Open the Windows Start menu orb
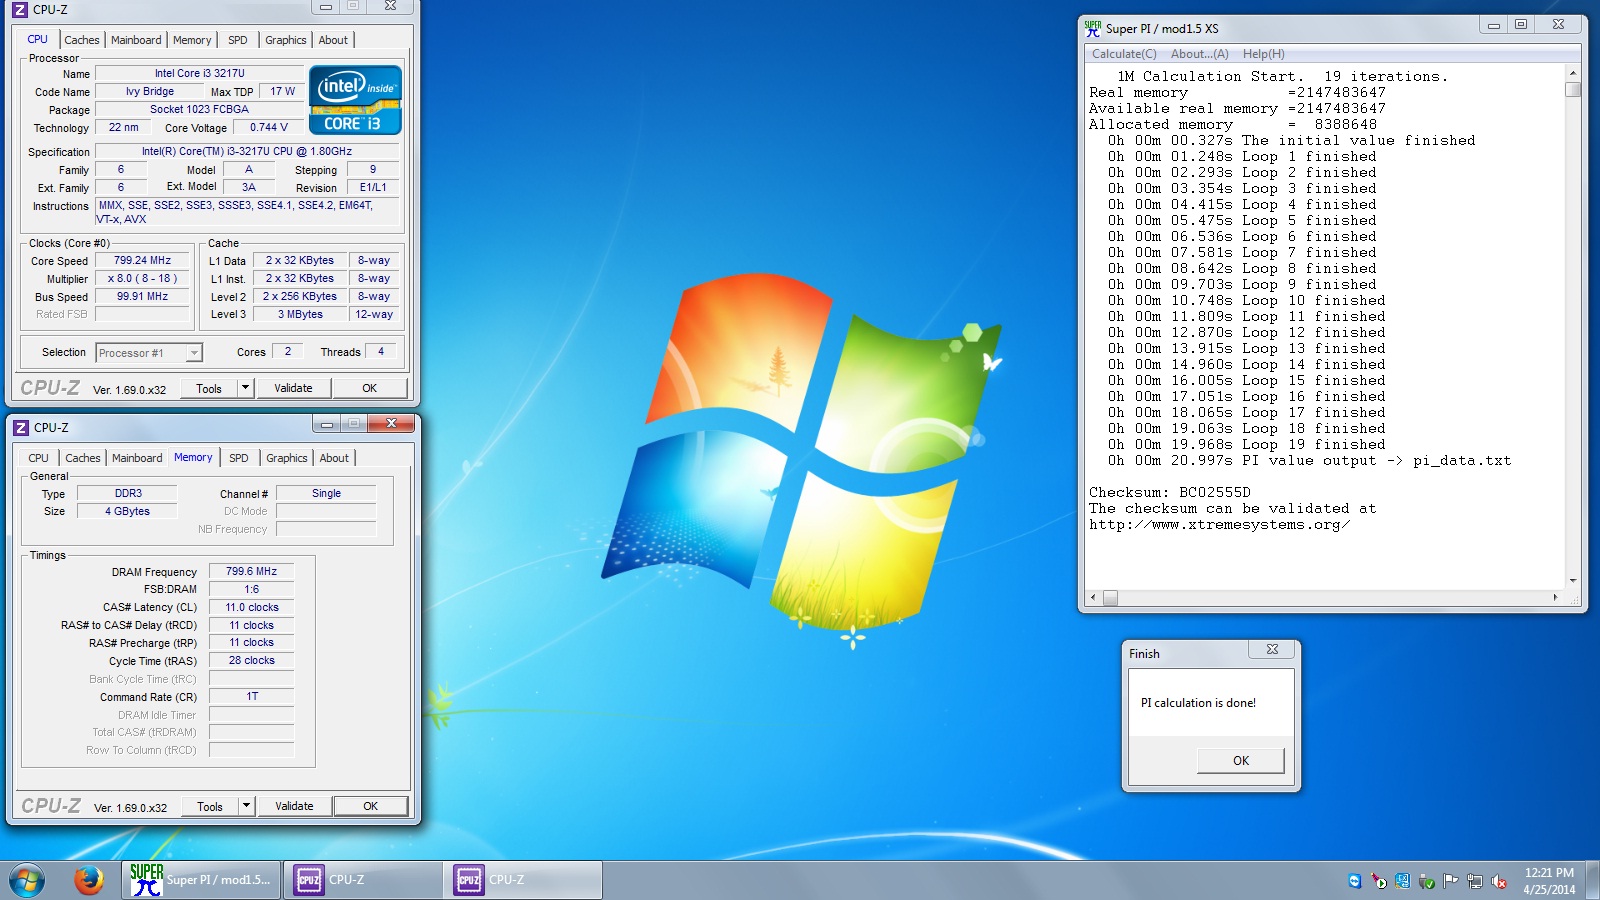The height and width of the screenshot is (900, 1600). click(27, 881)
